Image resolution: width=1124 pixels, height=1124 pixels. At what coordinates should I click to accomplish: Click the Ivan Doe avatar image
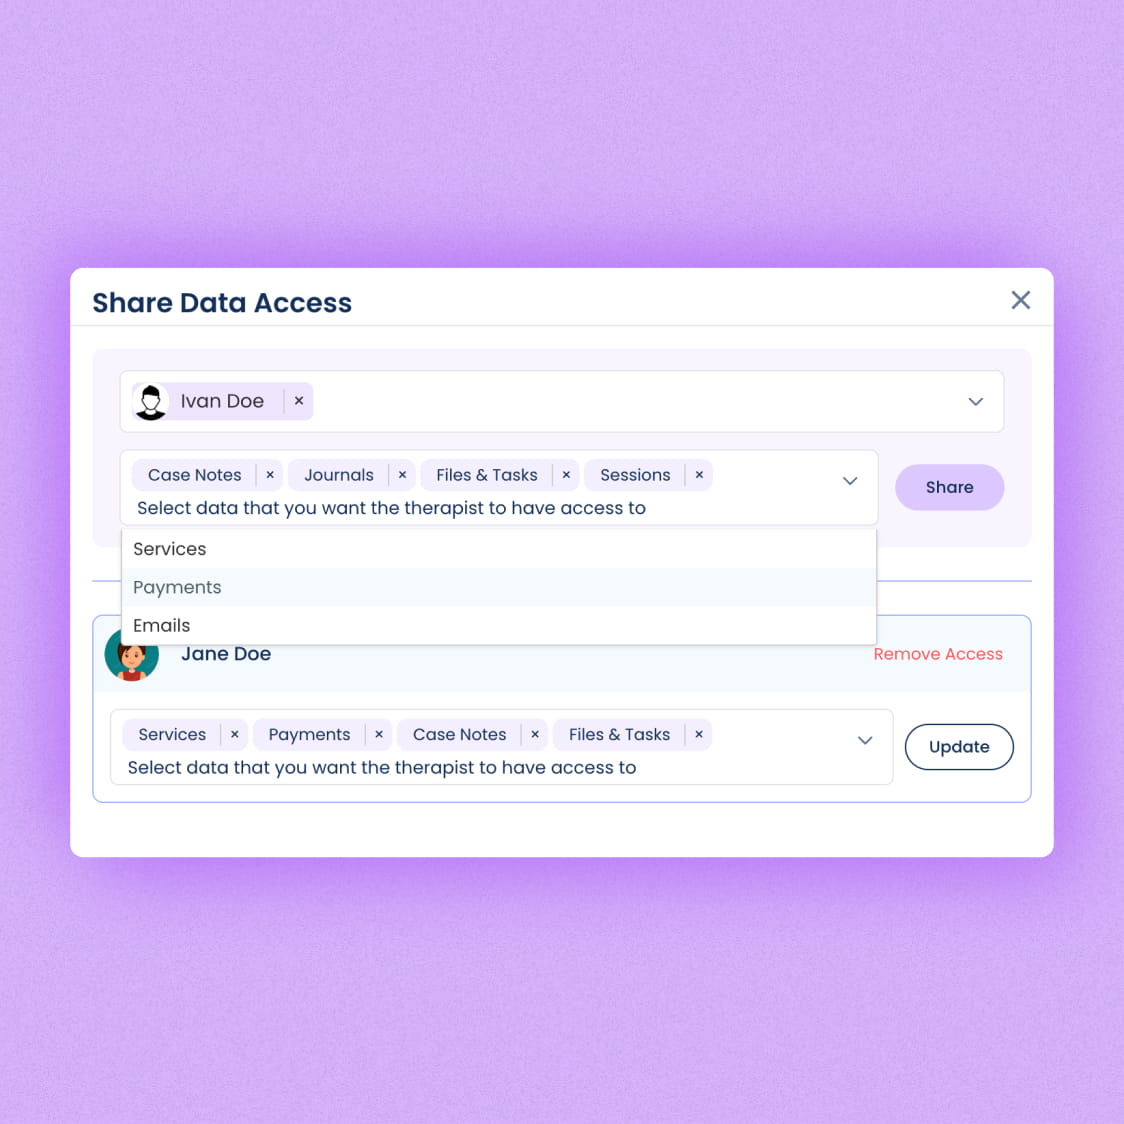151,401
